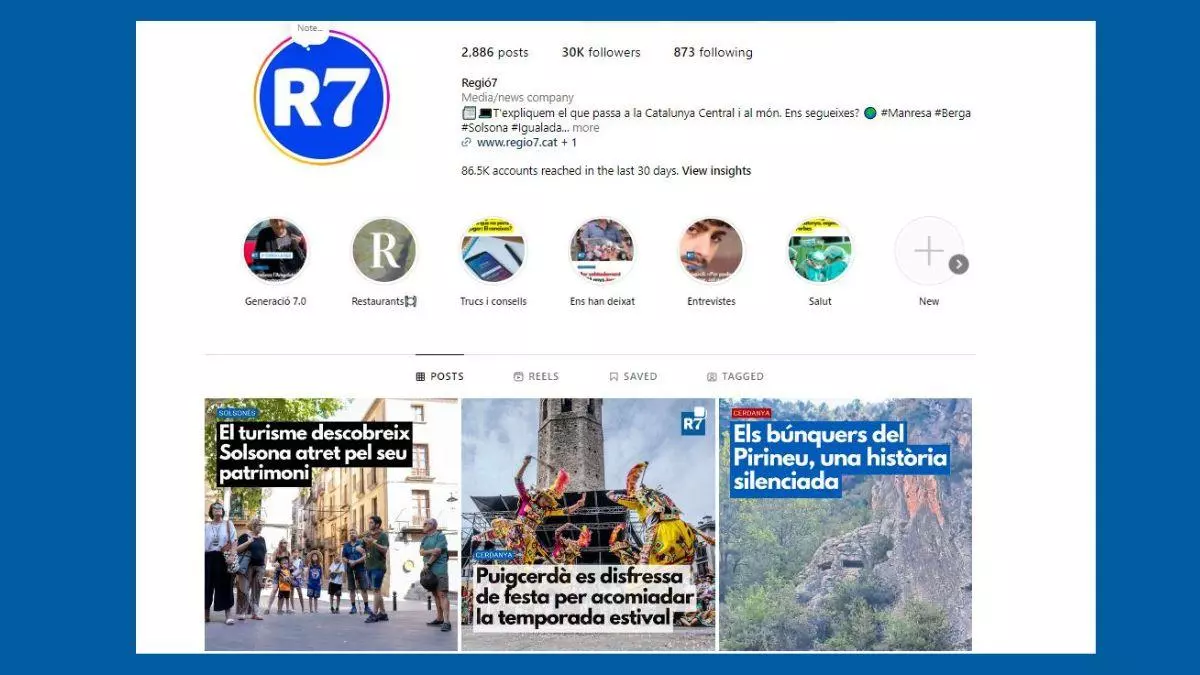Viewport: 1200px width, 675px height.
Task: Add a New highlight with plus icon
Action: point(928,251)
